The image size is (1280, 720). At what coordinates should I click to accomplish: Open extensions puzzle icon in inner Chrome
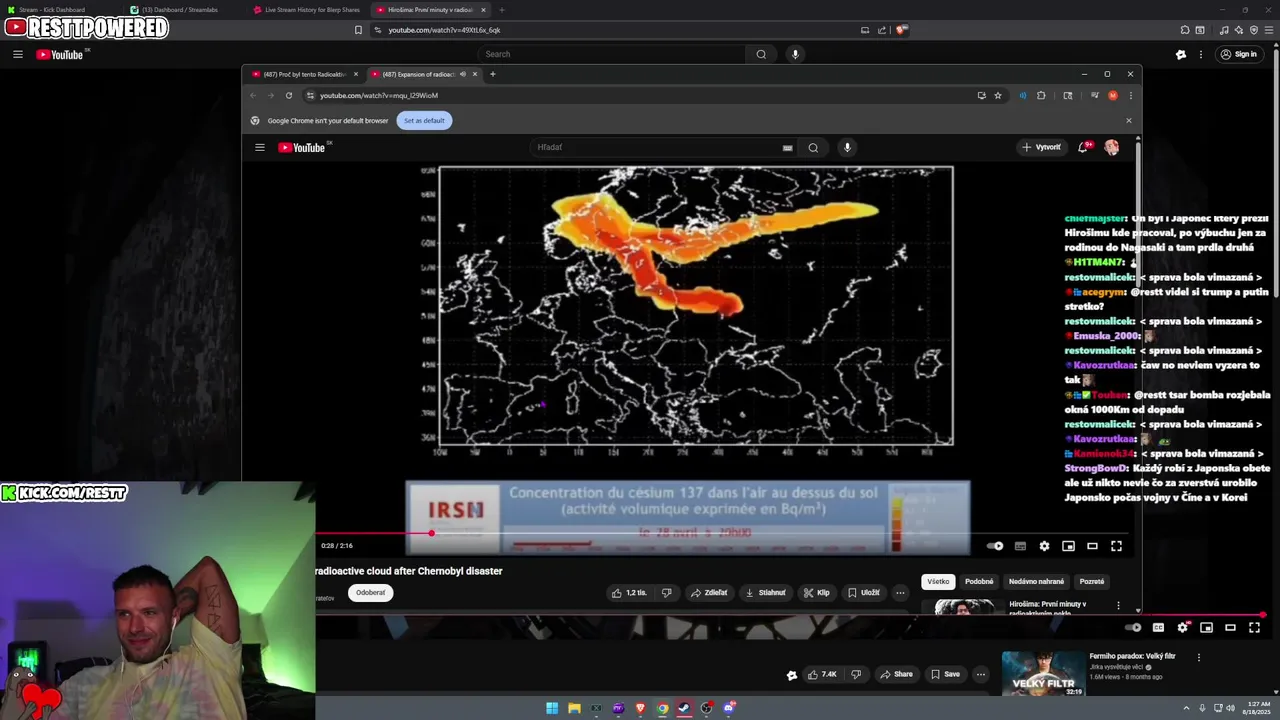pyautogui.click(x=1041, y=95)
